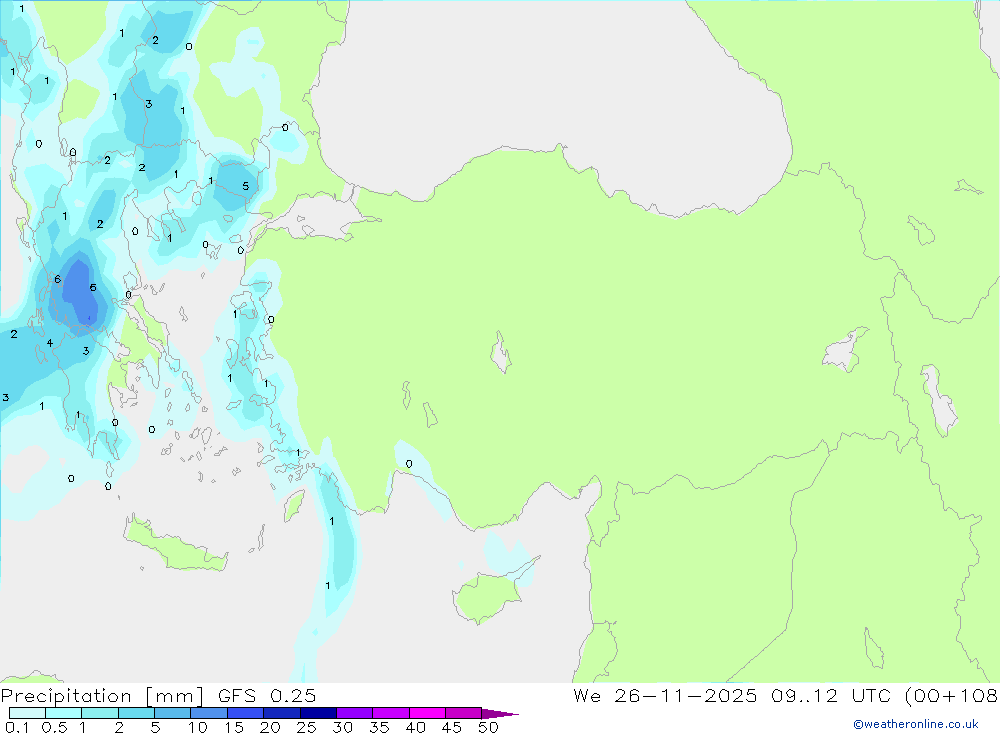The width and height of the screenshot is (1000, 733).
Task: Select the 5–10 mm legend color swatch
Action: pos(173,713)
